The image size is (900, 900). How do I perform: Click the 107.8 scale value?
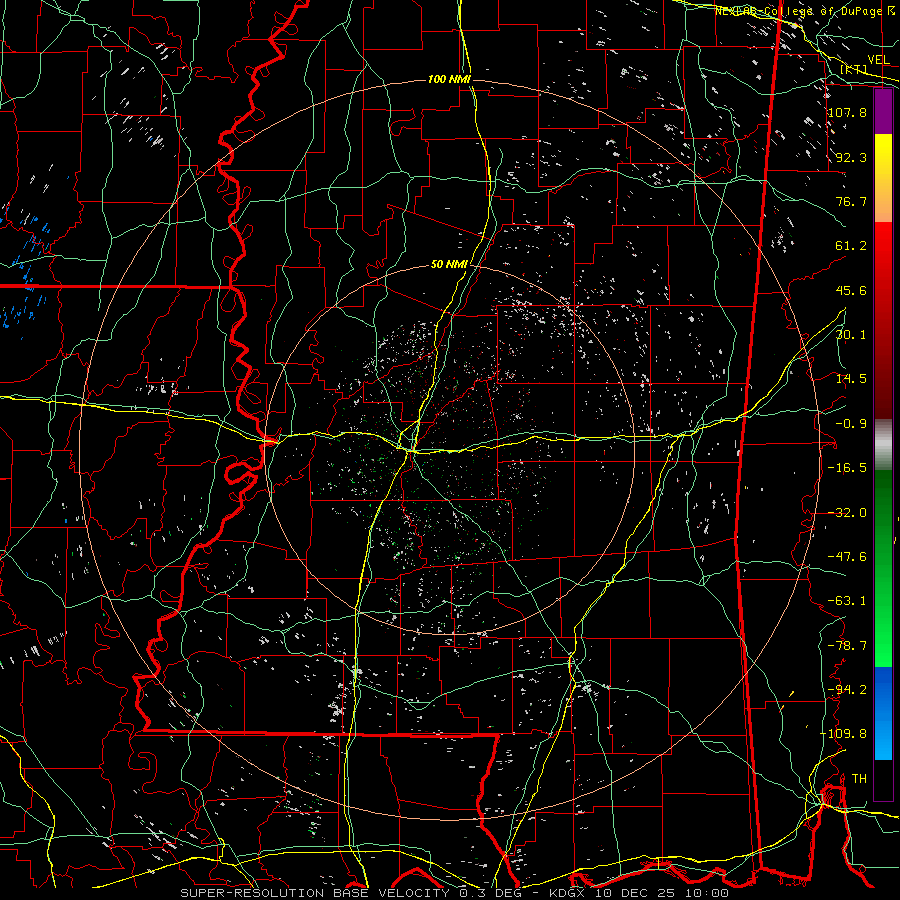(848, 112)
